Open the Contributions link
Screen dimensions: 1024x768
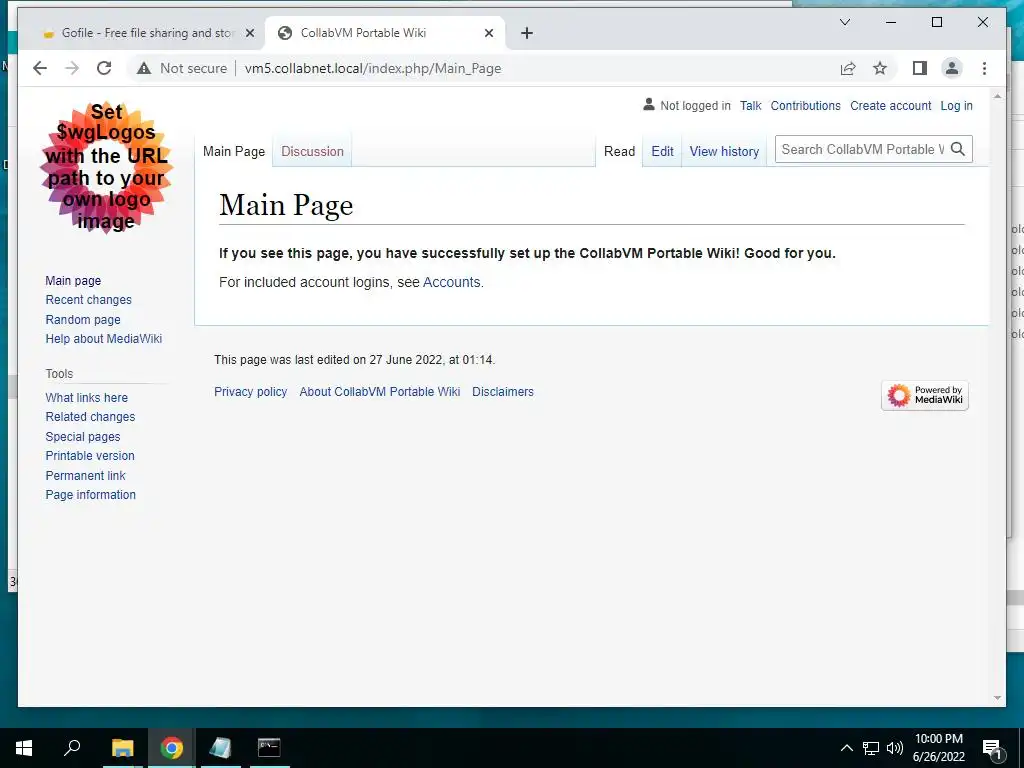coord(805,106)
